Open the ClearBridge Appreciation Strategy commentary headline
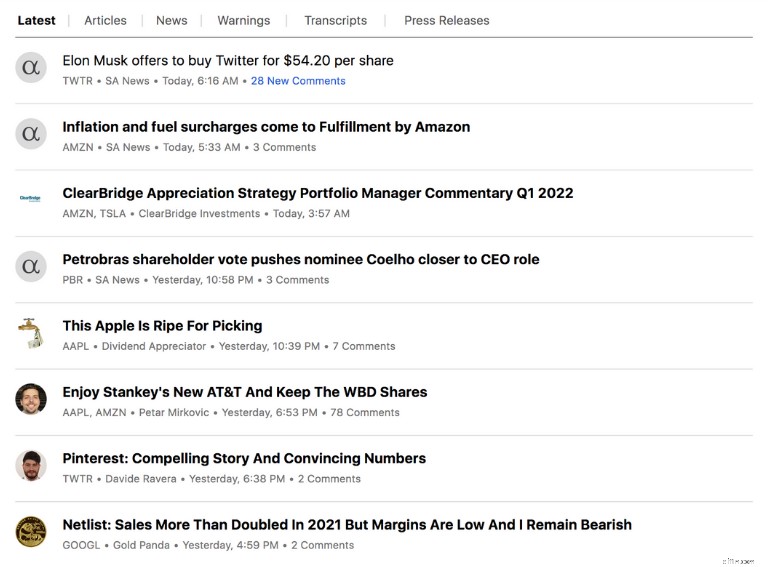 click(317, 193)
